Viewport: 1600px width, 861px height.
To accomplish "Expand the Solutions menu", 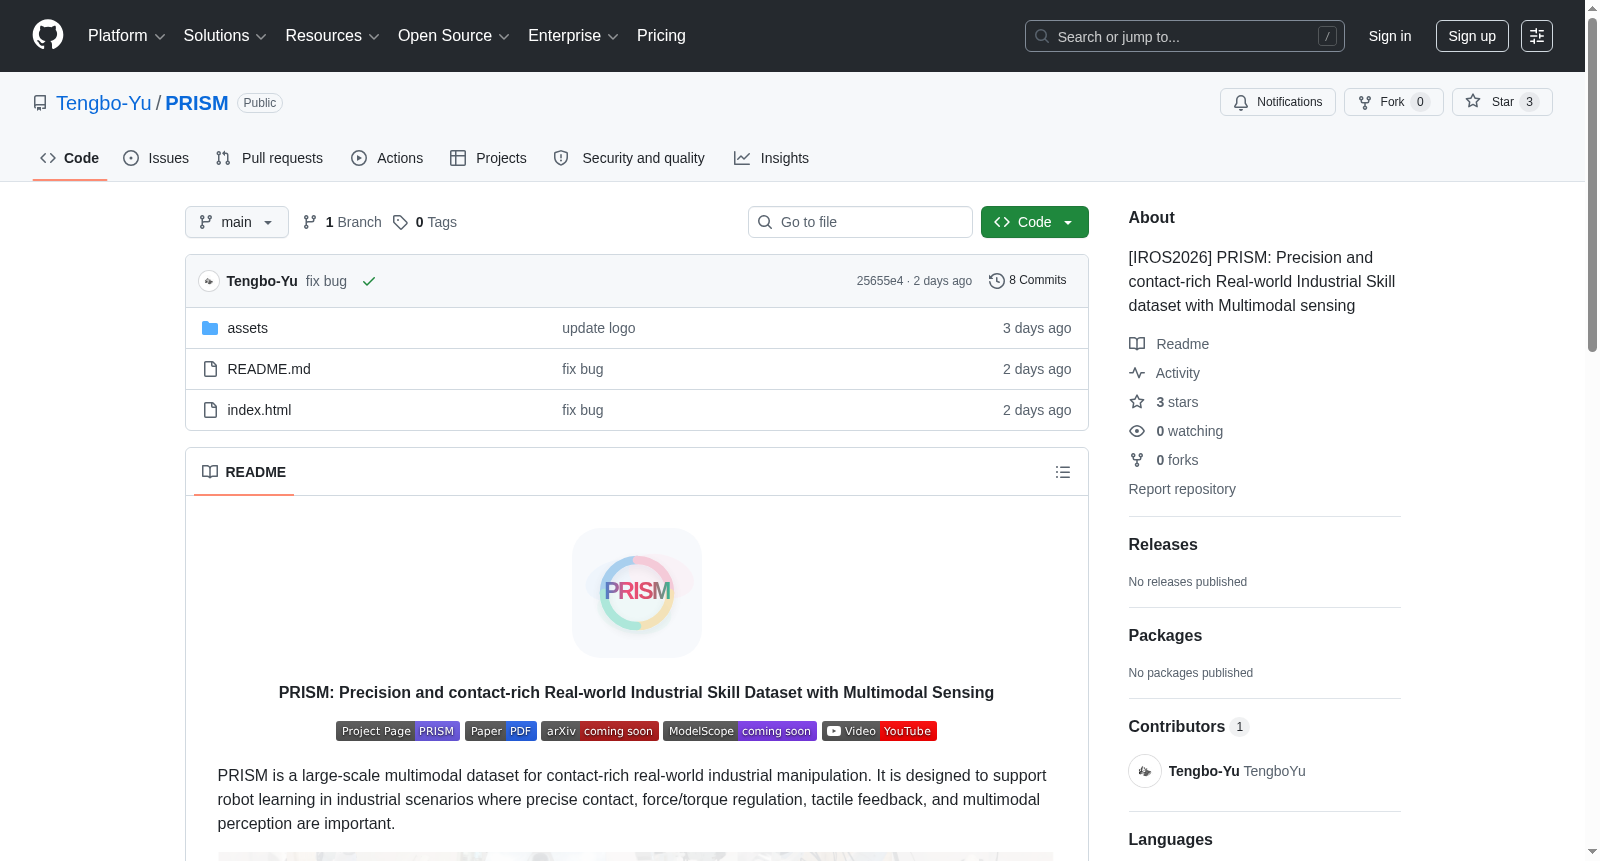I will pyautogui.click(x=225, y=36).
